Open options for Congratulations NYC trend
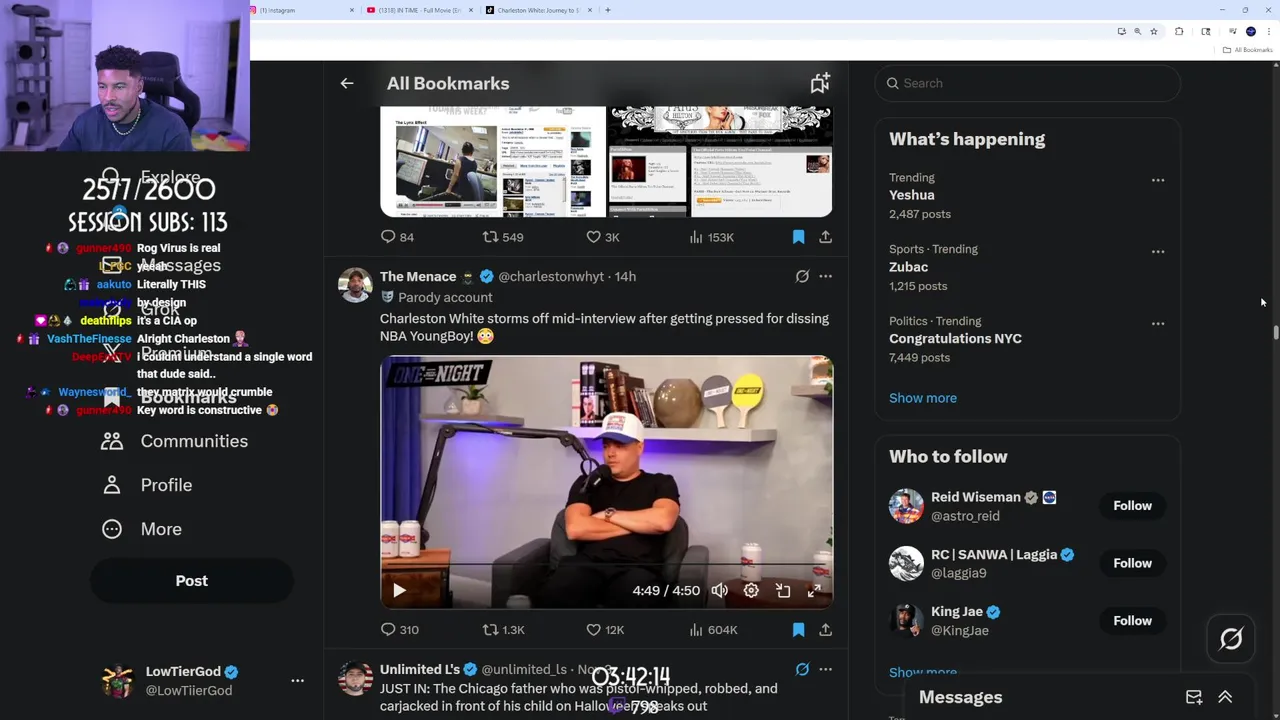 click(1158, 324)
